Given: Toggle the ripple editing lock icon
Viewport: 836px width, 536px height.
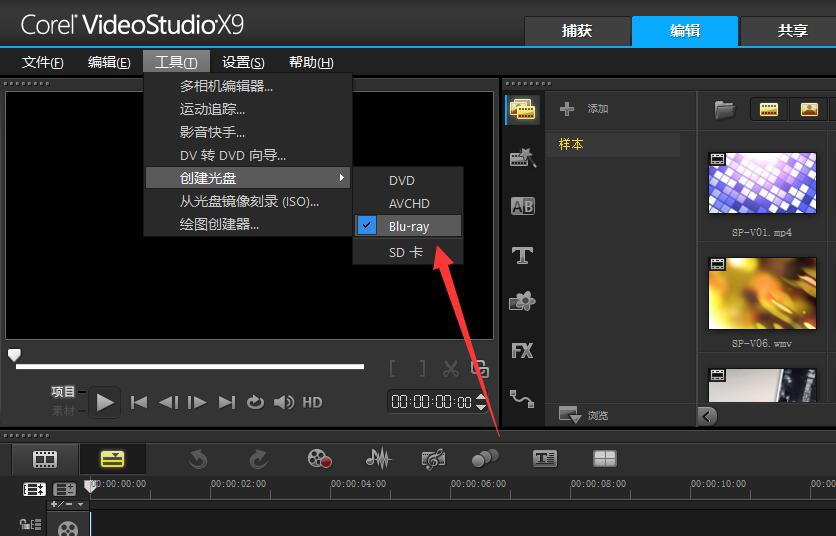Looking at the screenshot, I should (x=30, y=524).
